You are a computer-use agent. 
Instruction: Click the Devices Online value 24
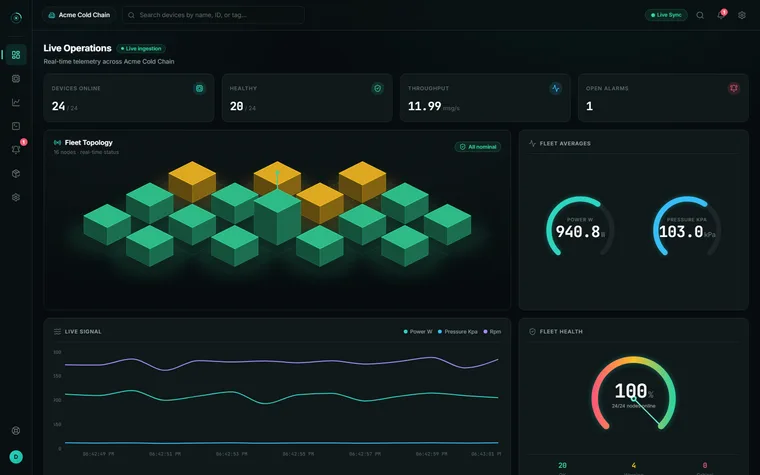tap(59, 106)
